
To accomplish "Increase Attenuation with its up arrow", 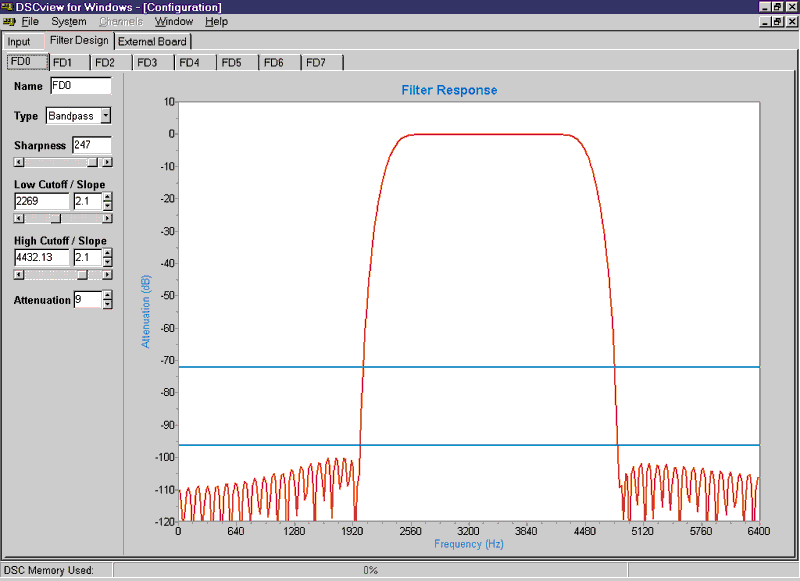I will coord(108,295).
